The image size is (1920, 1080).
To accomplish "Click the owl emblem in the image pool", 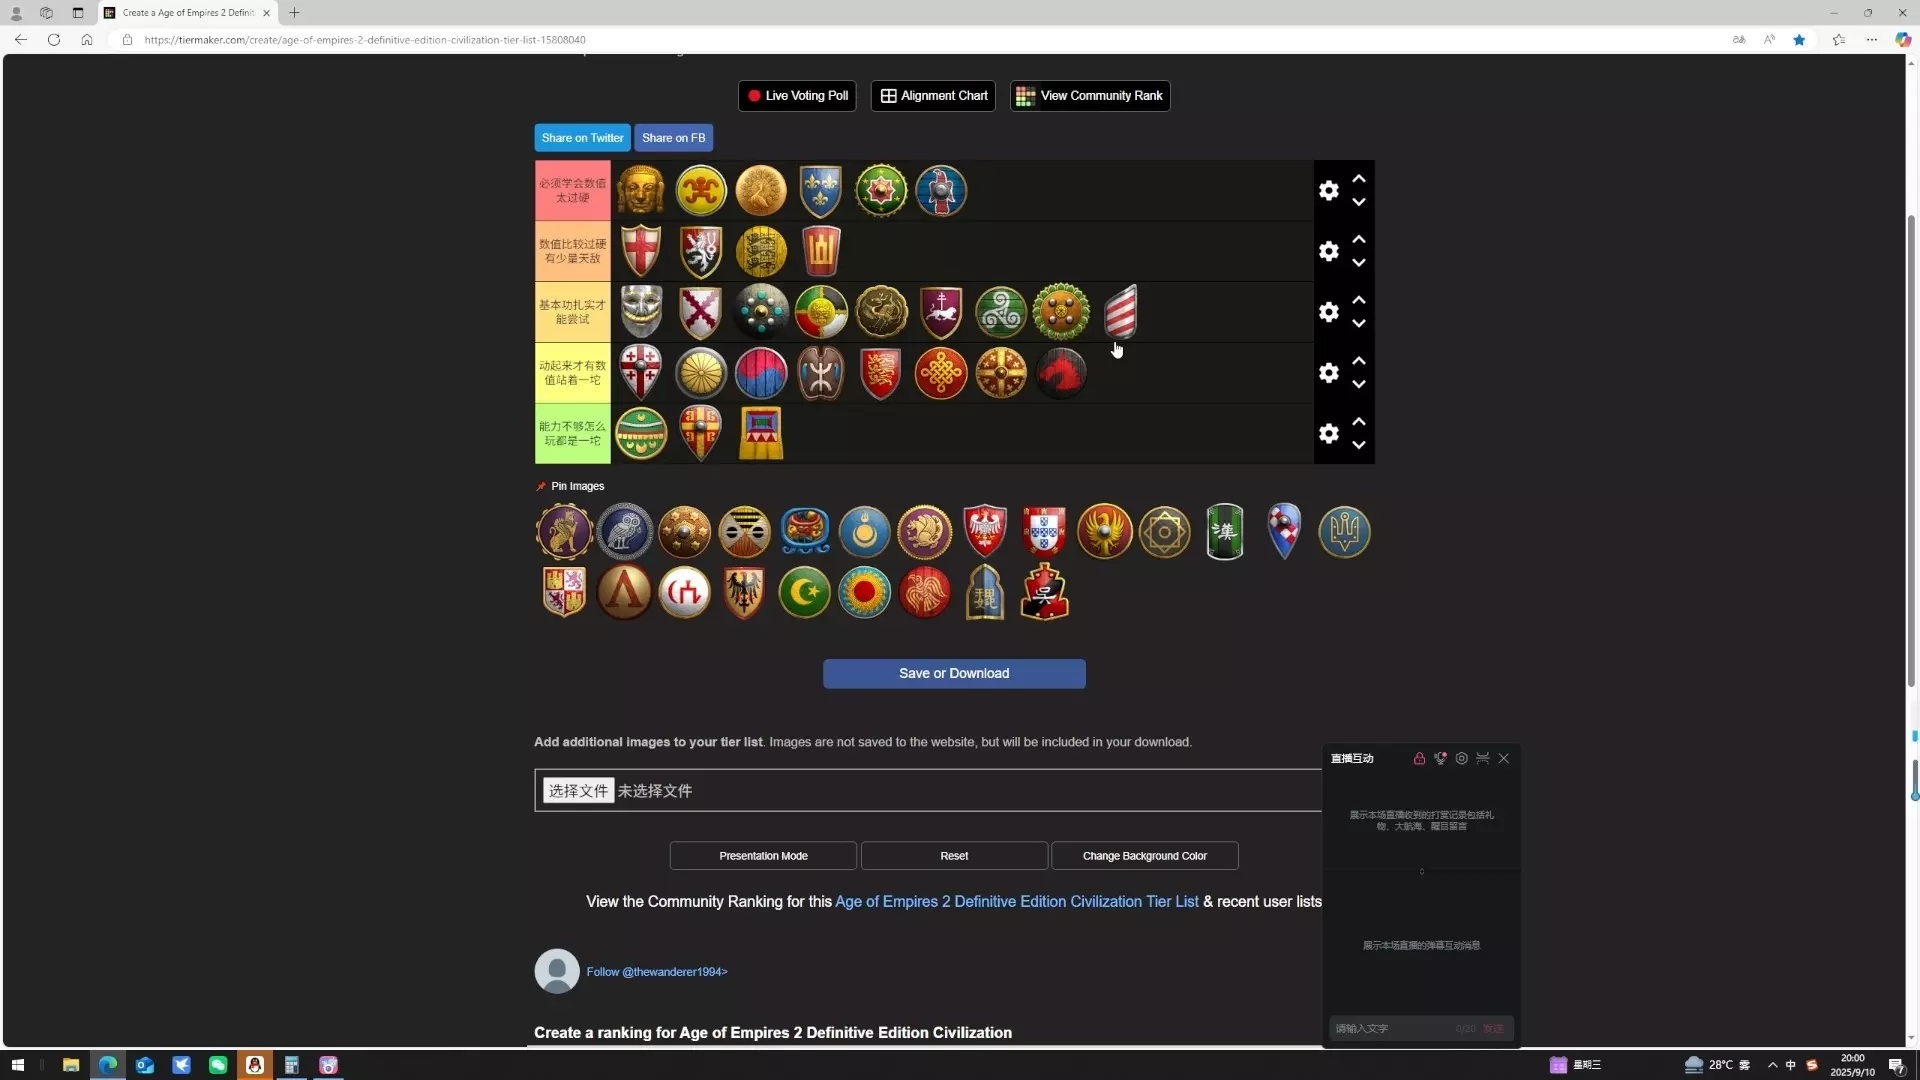I will [x=625, y=531].
